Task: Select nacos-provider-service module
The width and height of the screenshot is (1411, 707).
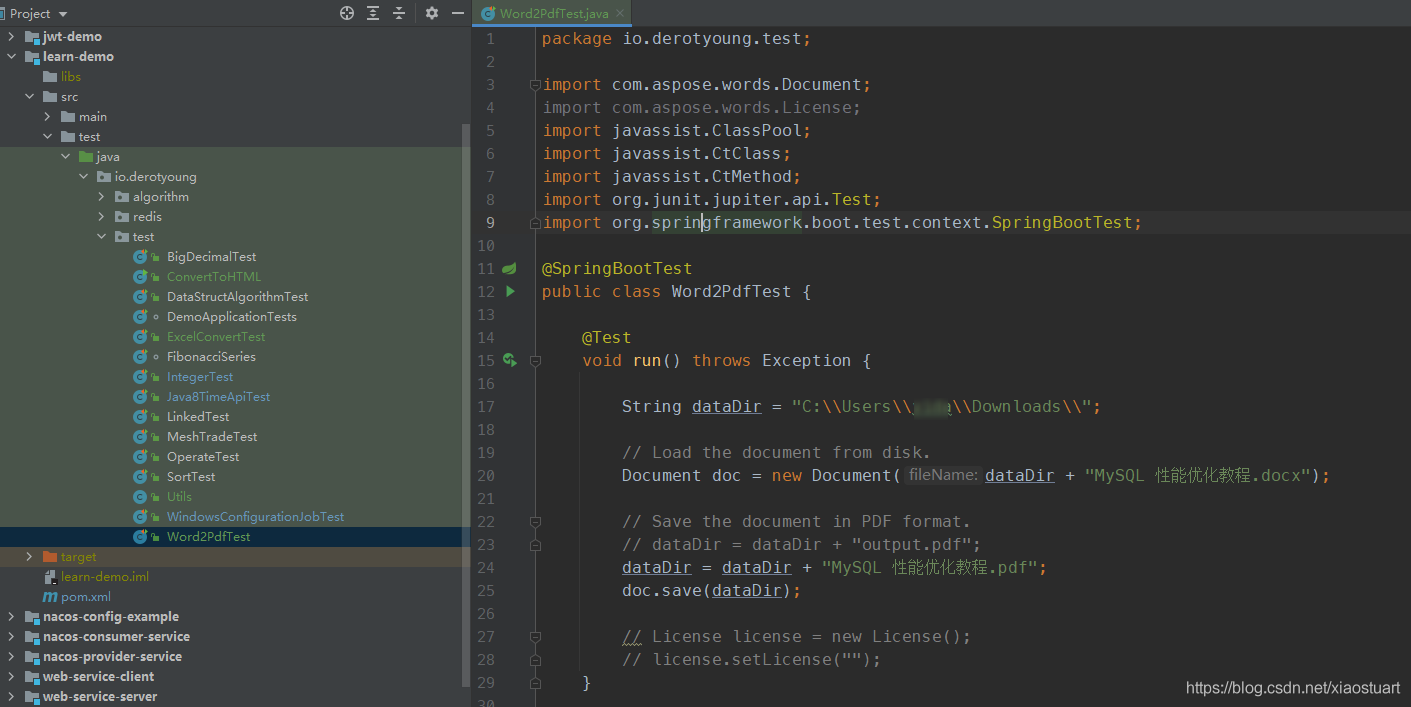Action: pos(112,657)
